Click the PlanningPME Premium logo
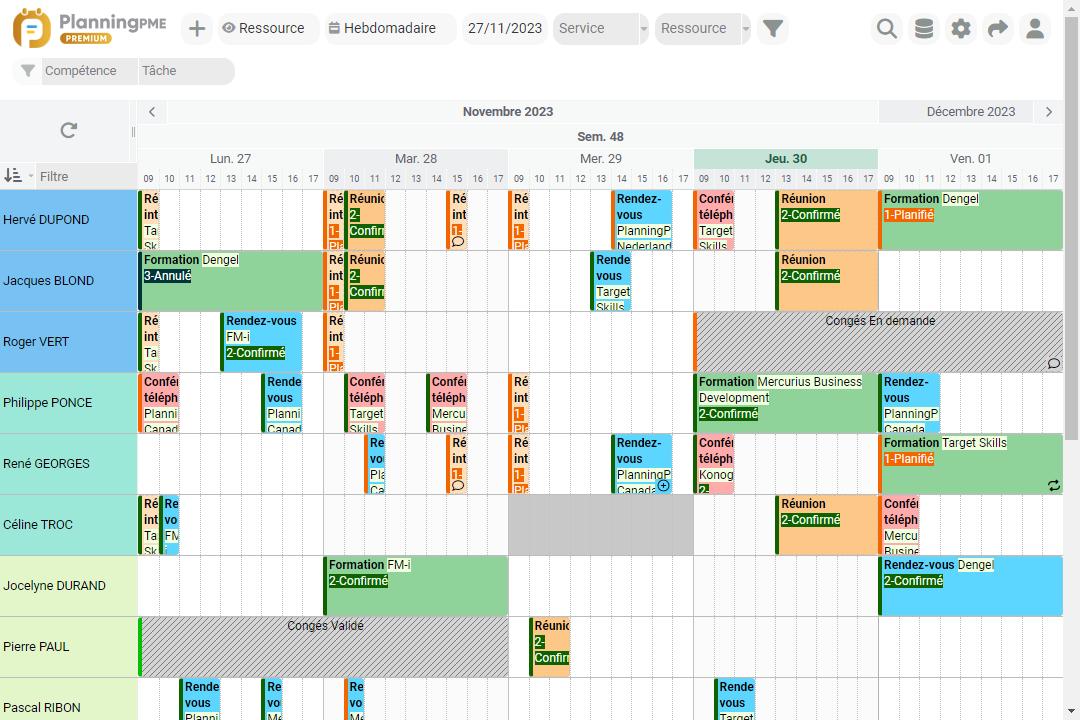 coord(90,28)
